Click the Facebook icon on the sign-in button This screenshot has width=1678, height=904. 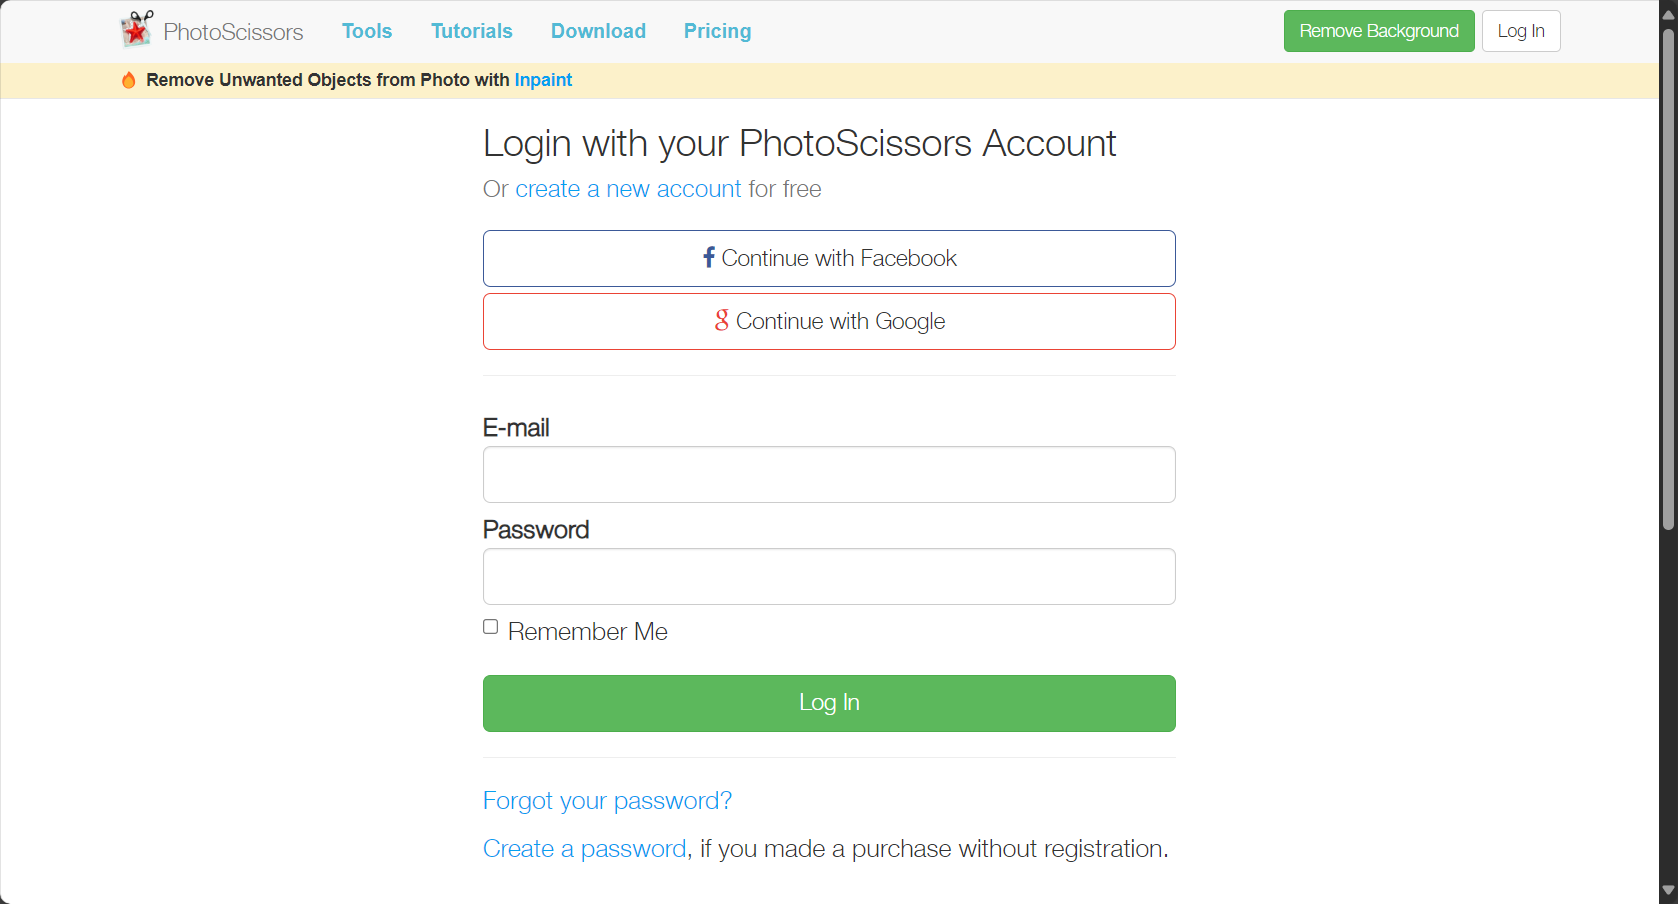point(709,257)
